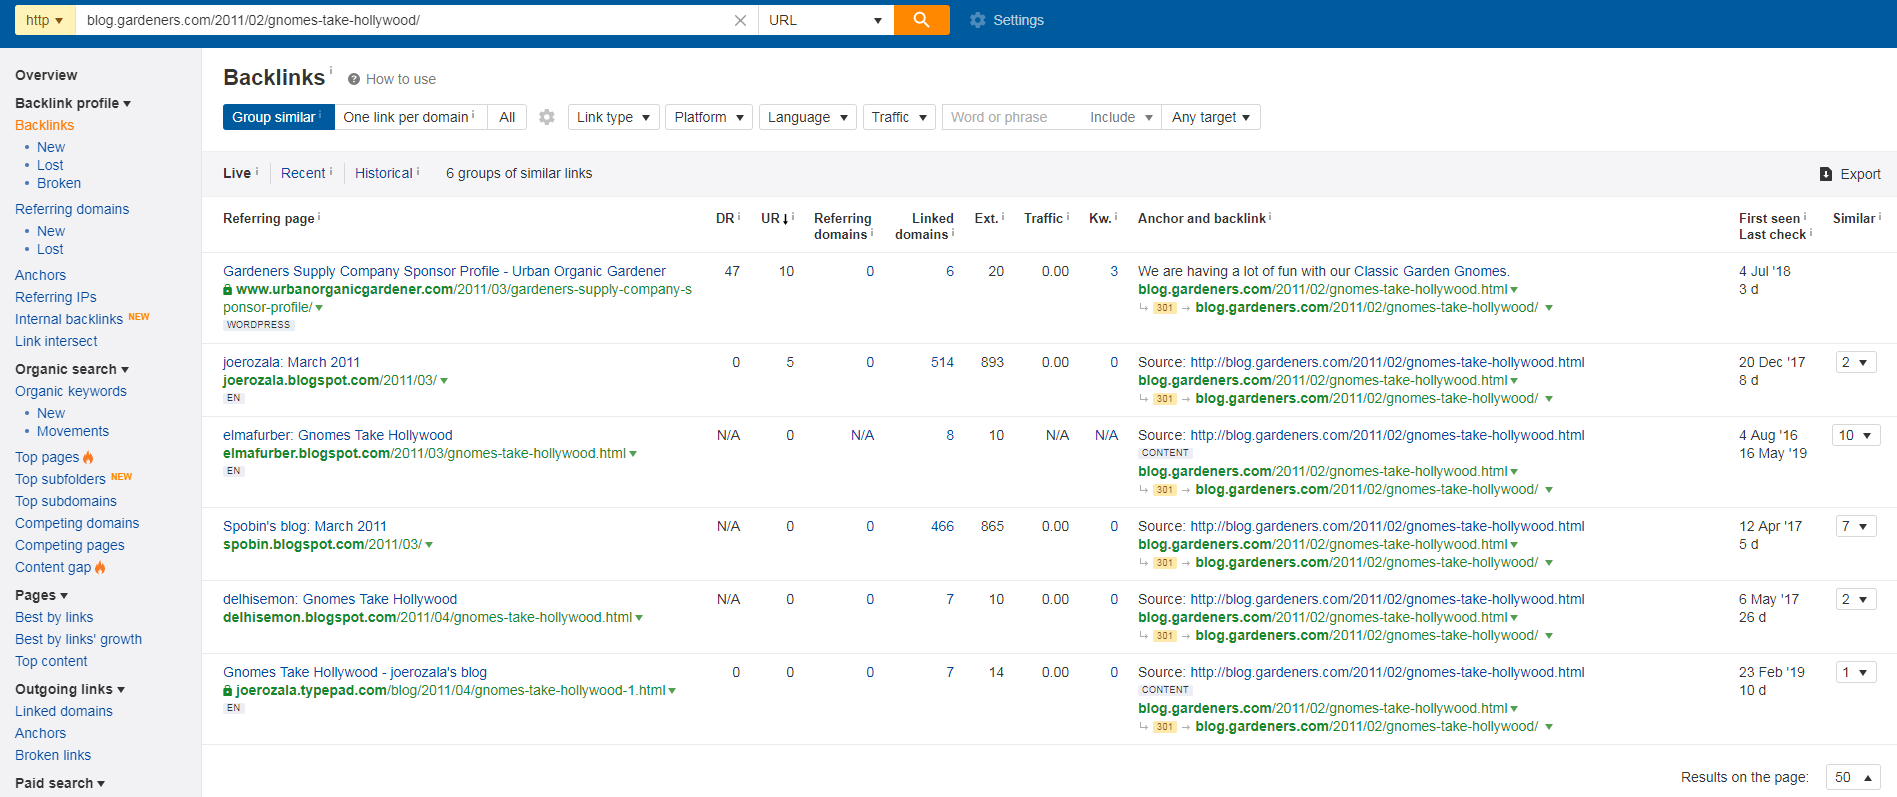Click Export button label
The height and width of the screenshot is (797, 1897).
coord(1860,174)
